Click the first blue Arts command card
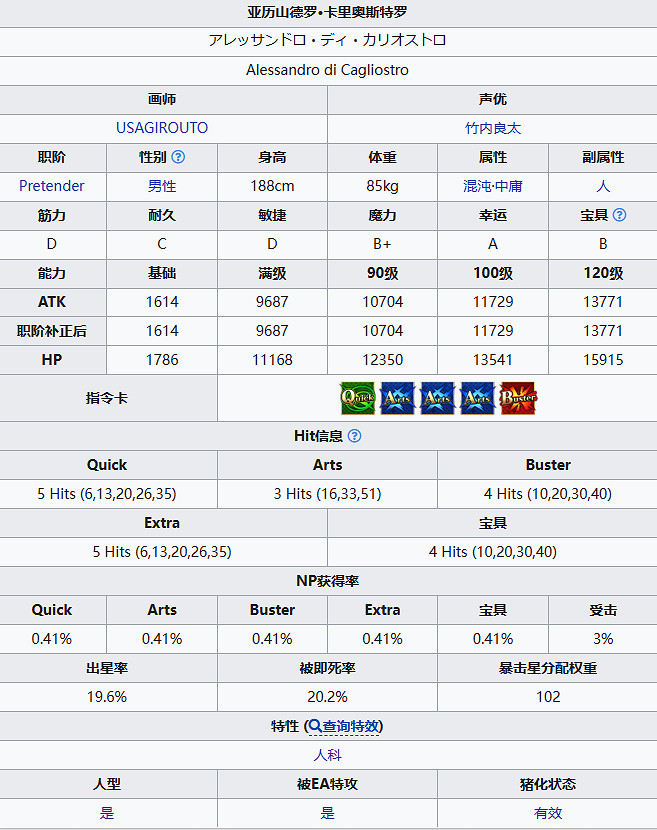The width and height of the screenshot is (657, 830). [397, 398]
